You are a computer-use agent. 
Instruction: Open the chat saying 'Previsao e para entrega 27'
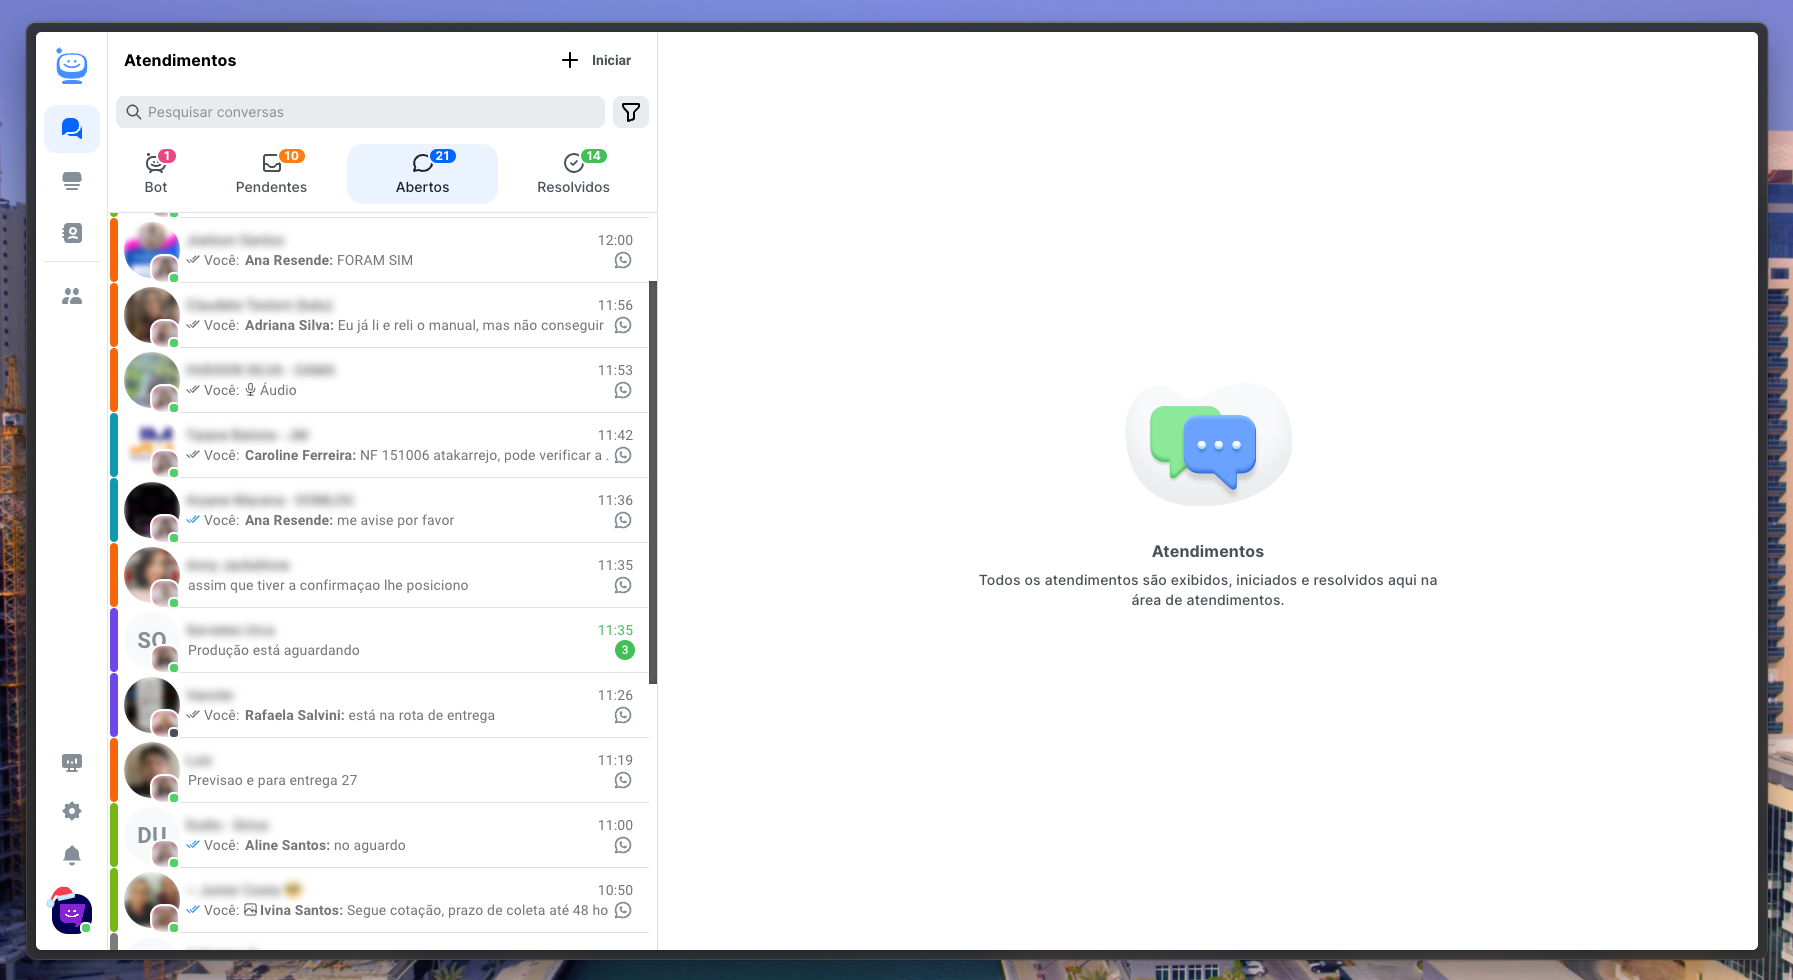(x=380, y=770)
